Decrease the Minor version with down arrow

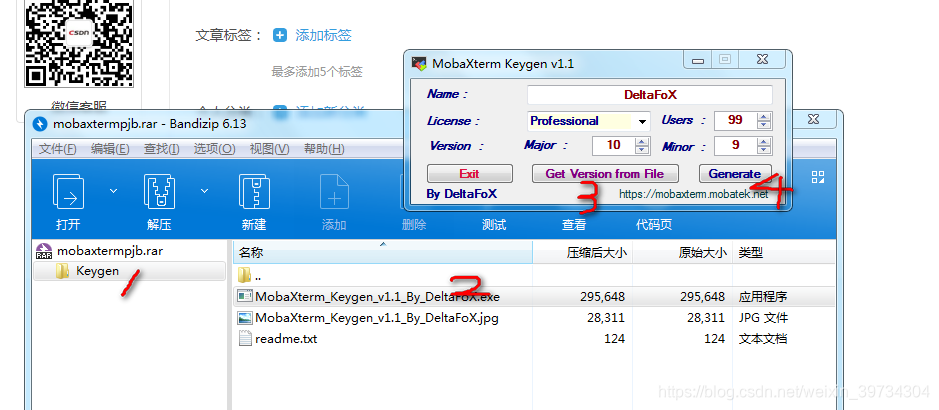click(764, 150)
